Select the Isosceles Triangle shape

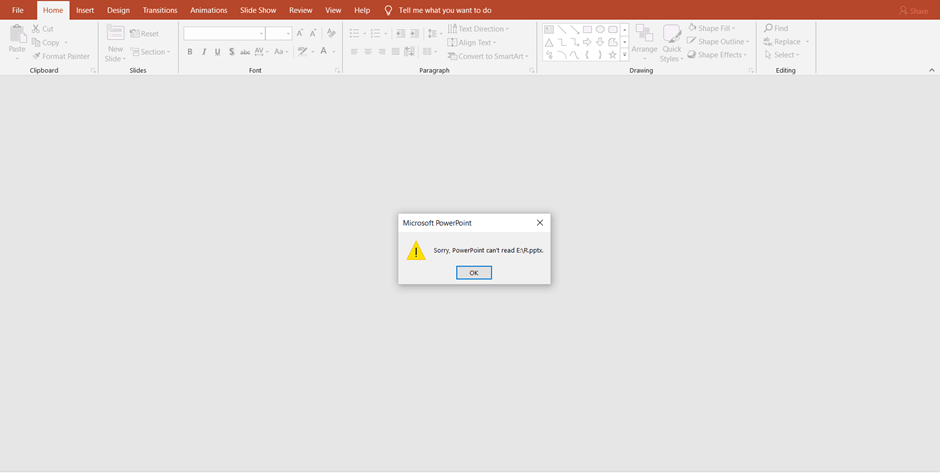click(x=549, y=42)
